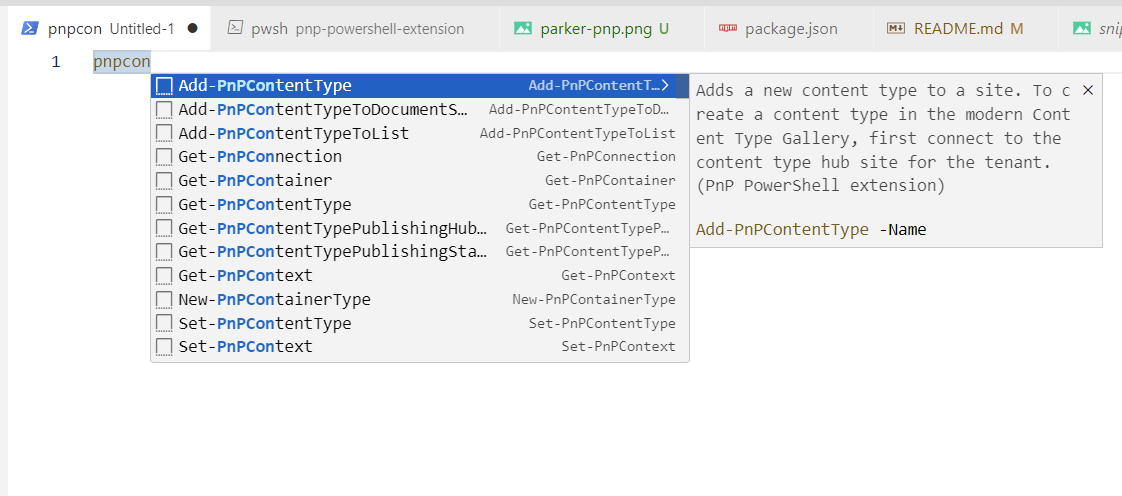Click the typed pnpcon text in editor

[x=122, y=62]
